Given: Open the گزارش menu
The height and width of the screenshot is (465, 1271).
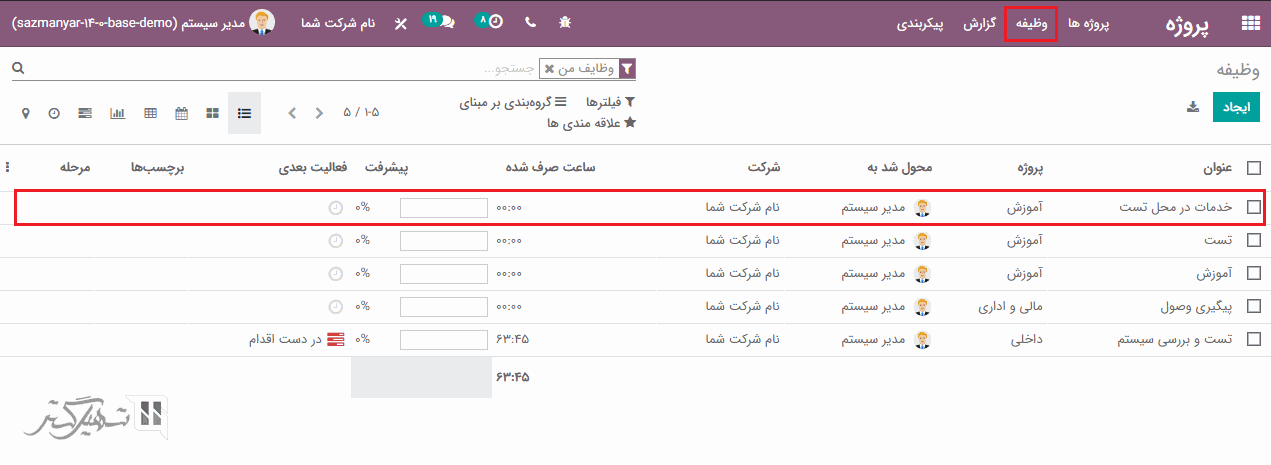Looking at the screenshot, I should coord(978,23).
